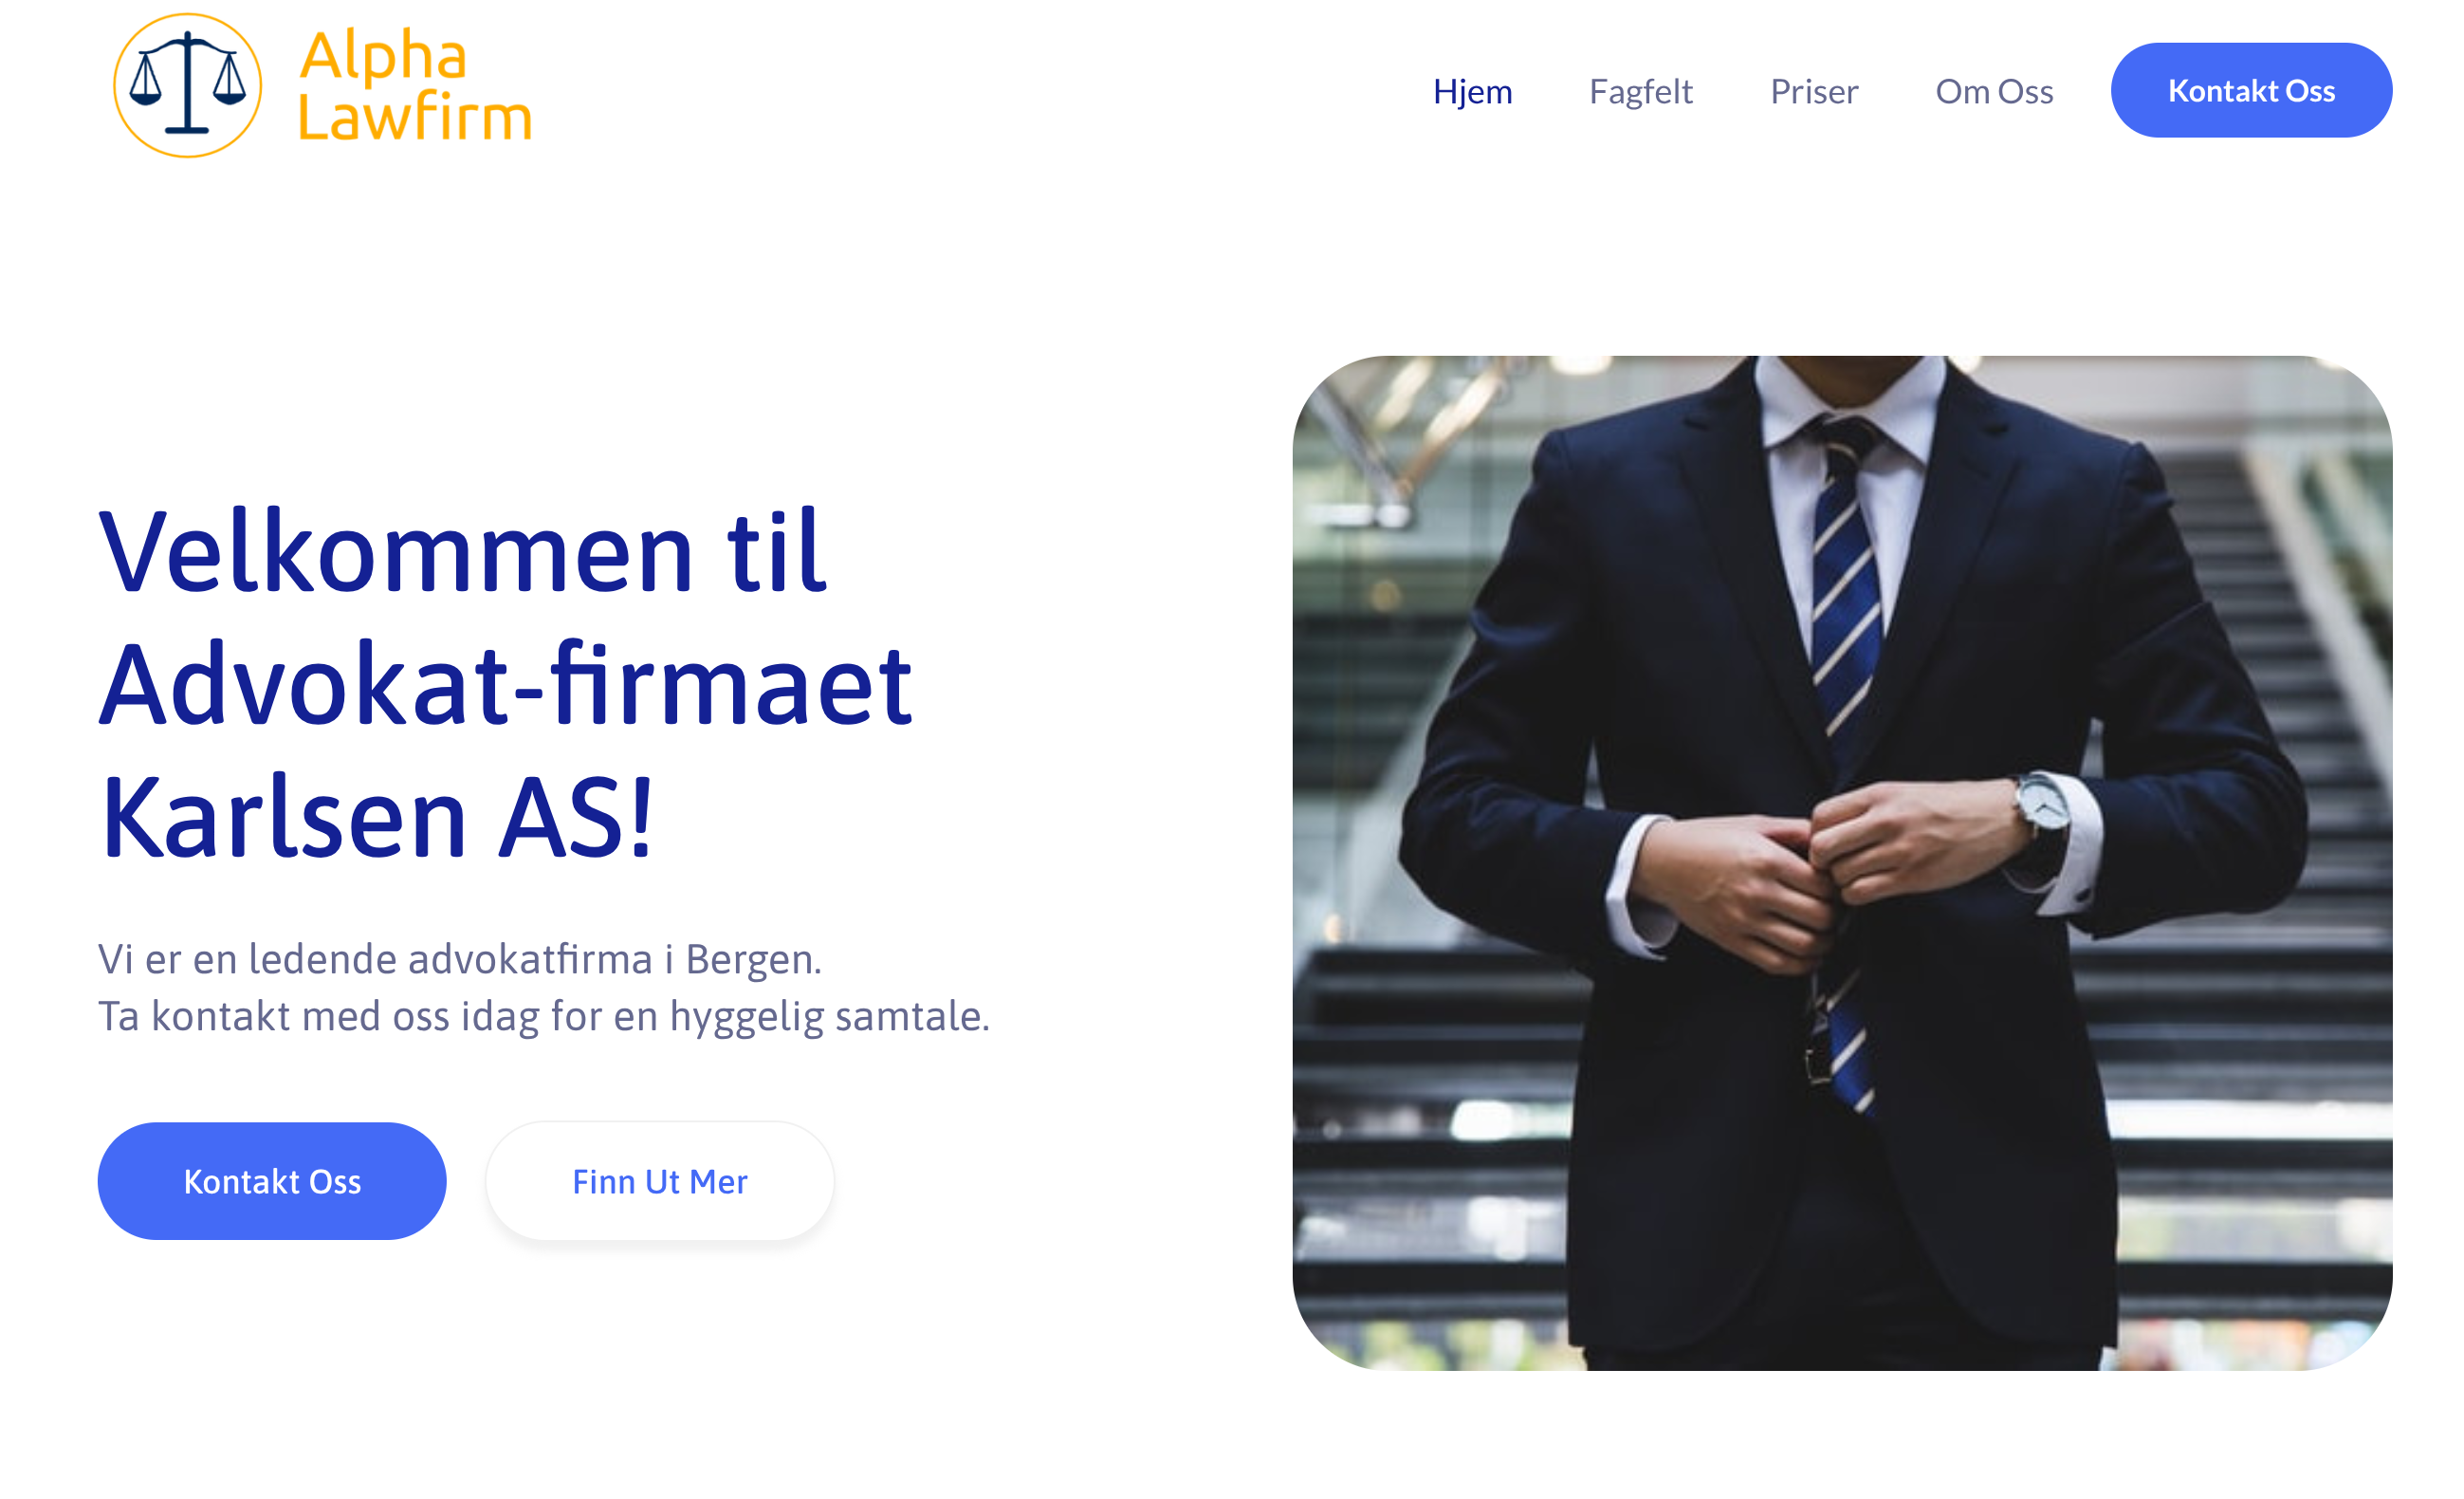The width and height of the screenshot is (2464, 1499).
Task: Click the Finn Ut Mer button
Action: pyautogui.click(x=660, y=1181)
